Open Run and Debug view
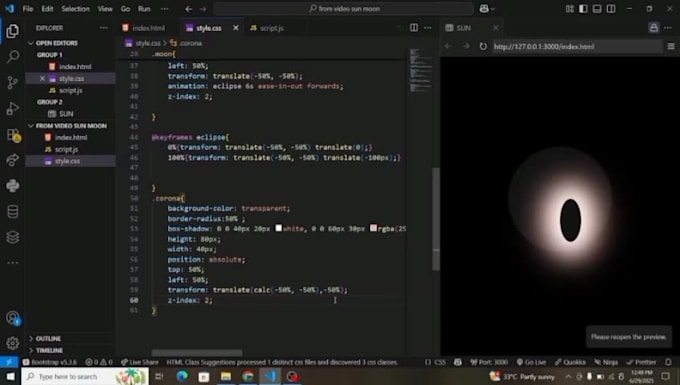Viewport: 680px width, 385px height. (x=13, y=108)
